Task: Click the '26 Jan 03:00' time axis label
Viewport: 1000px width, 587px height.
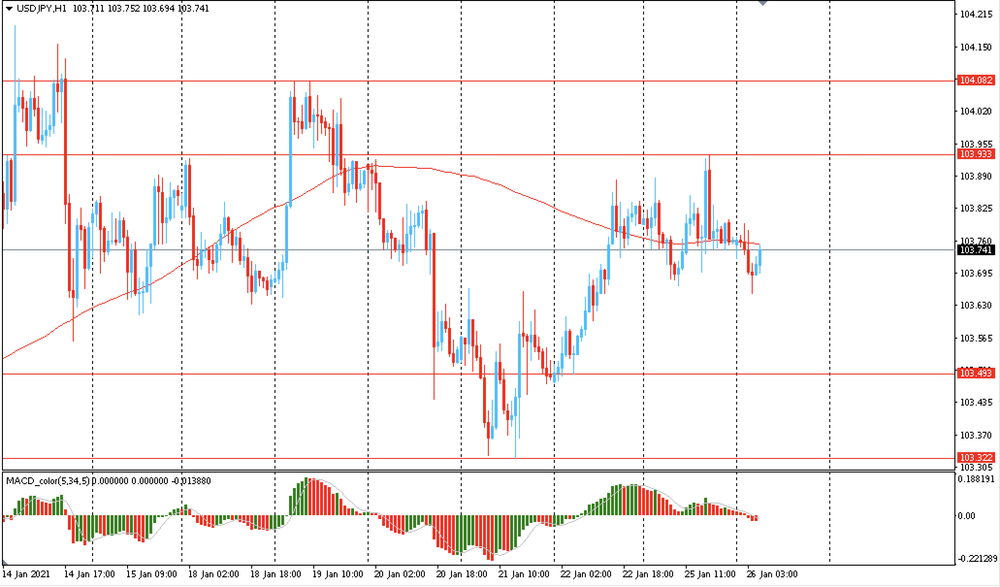Action: coord(772,574)
